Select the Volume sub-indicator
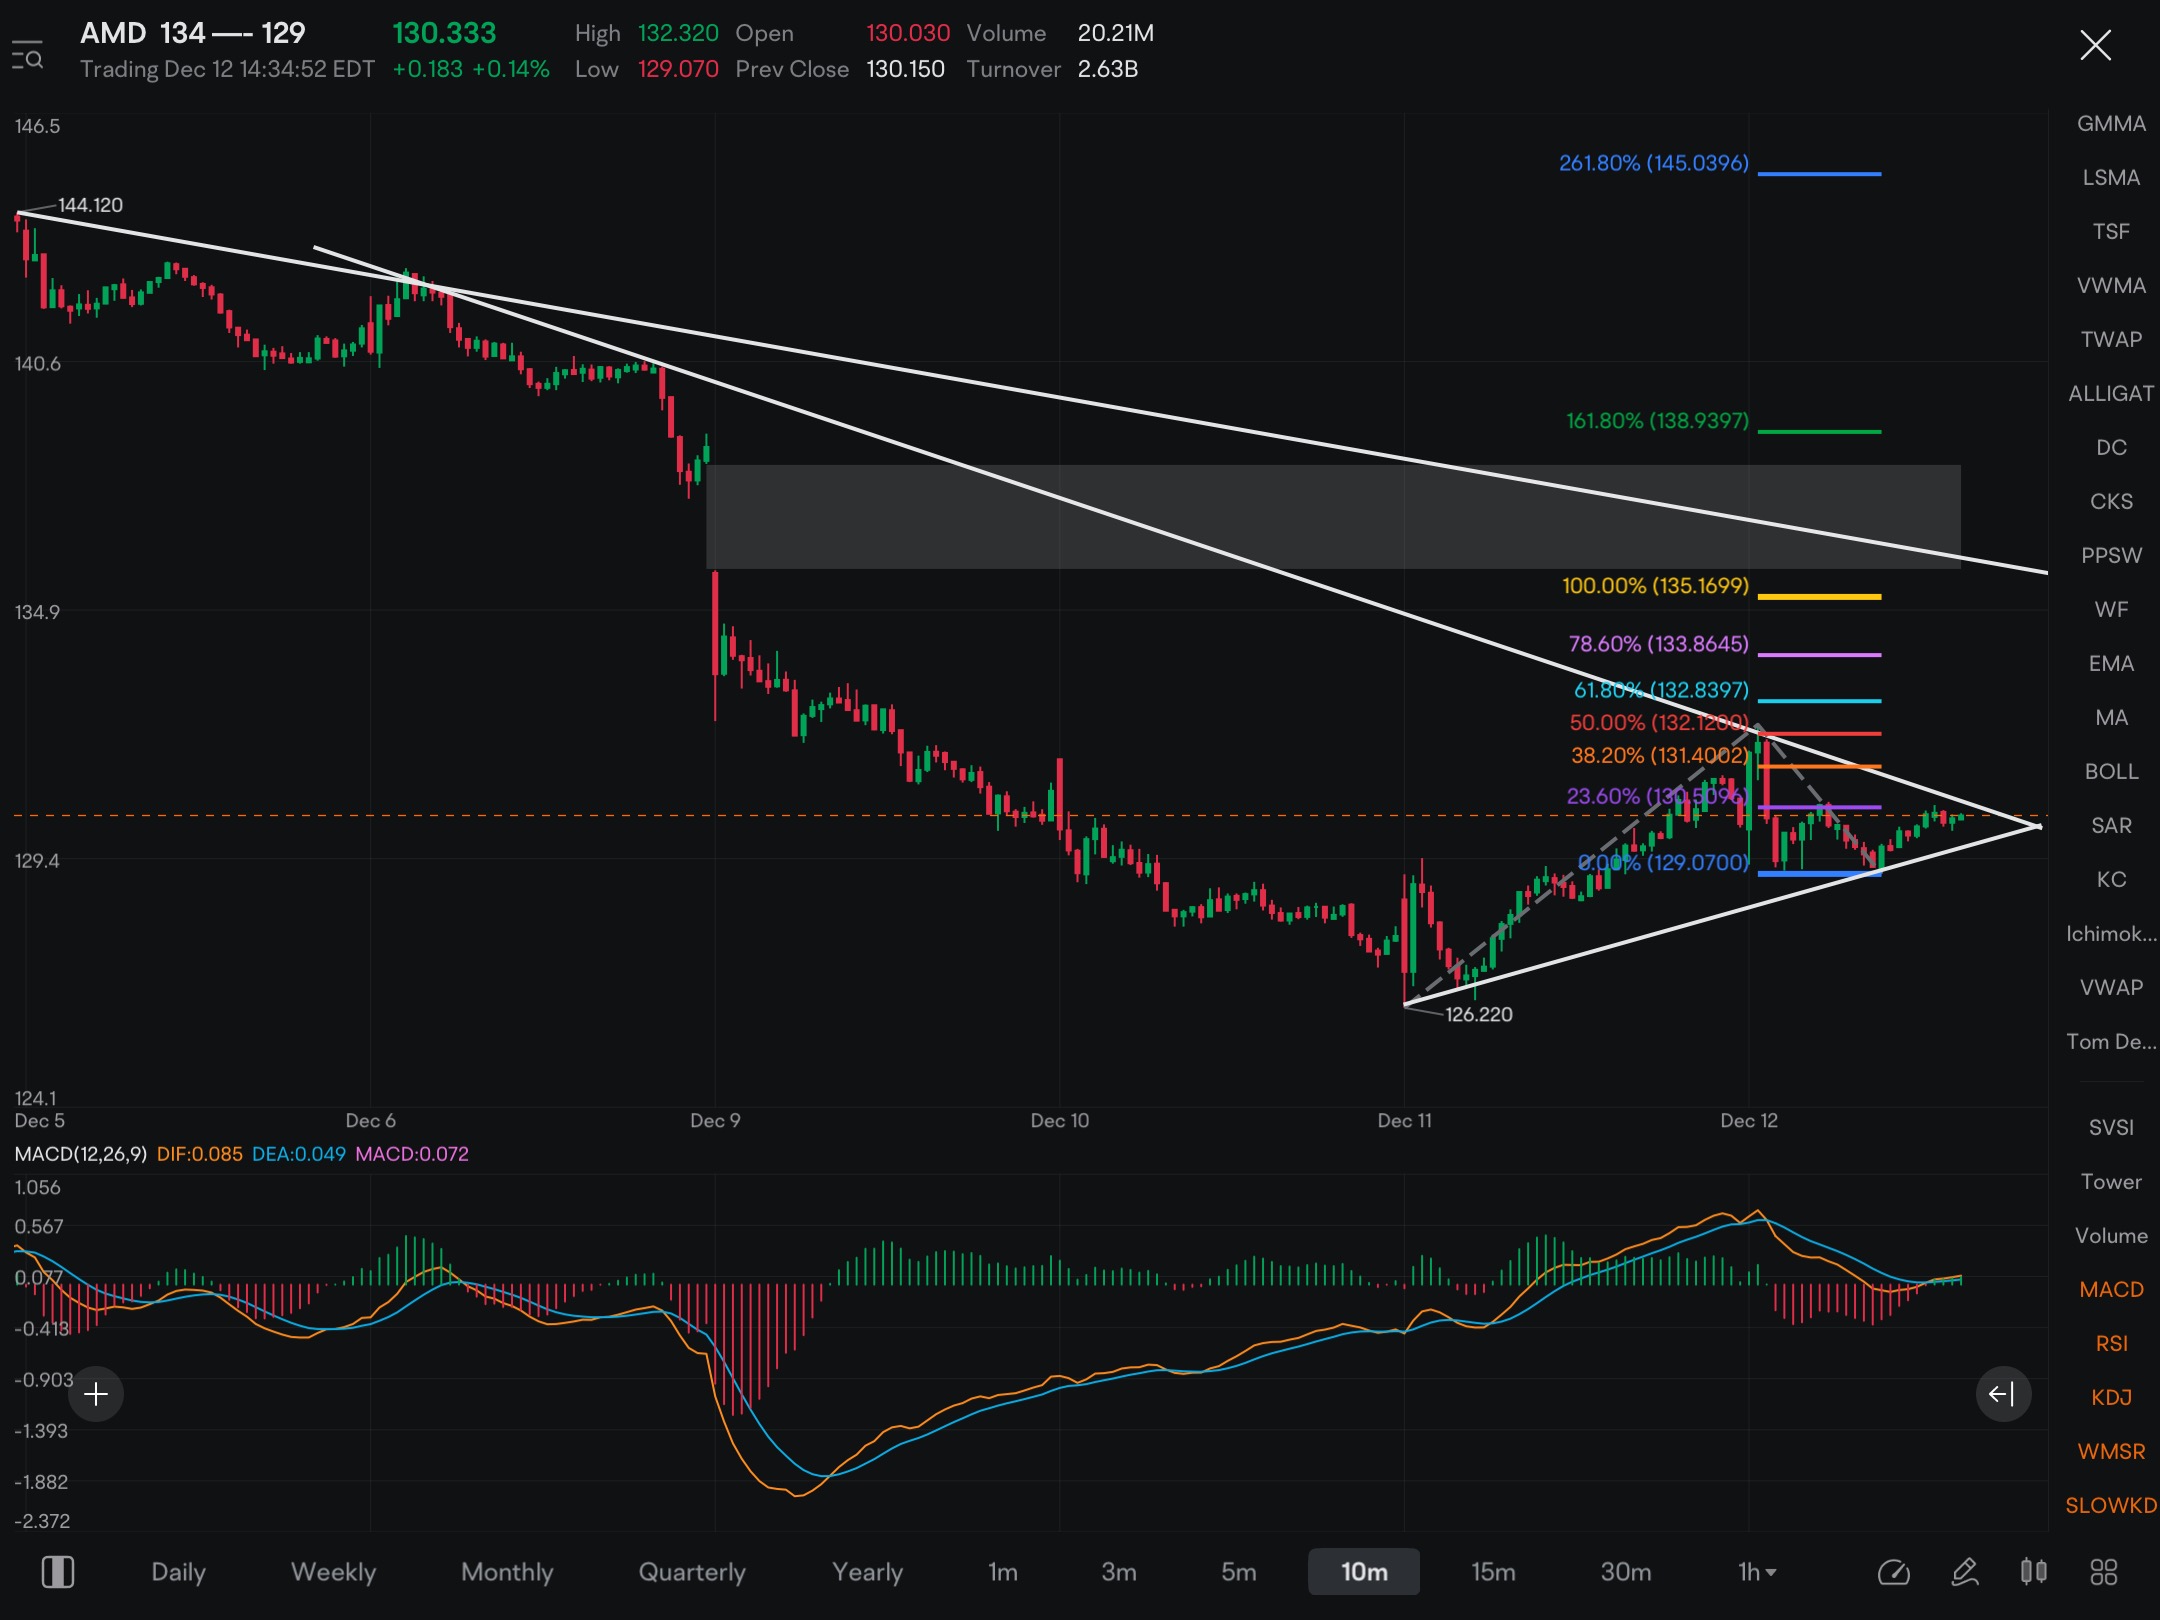The height and width of the screenshot is (1620, 2160). click(2111, 1236)
